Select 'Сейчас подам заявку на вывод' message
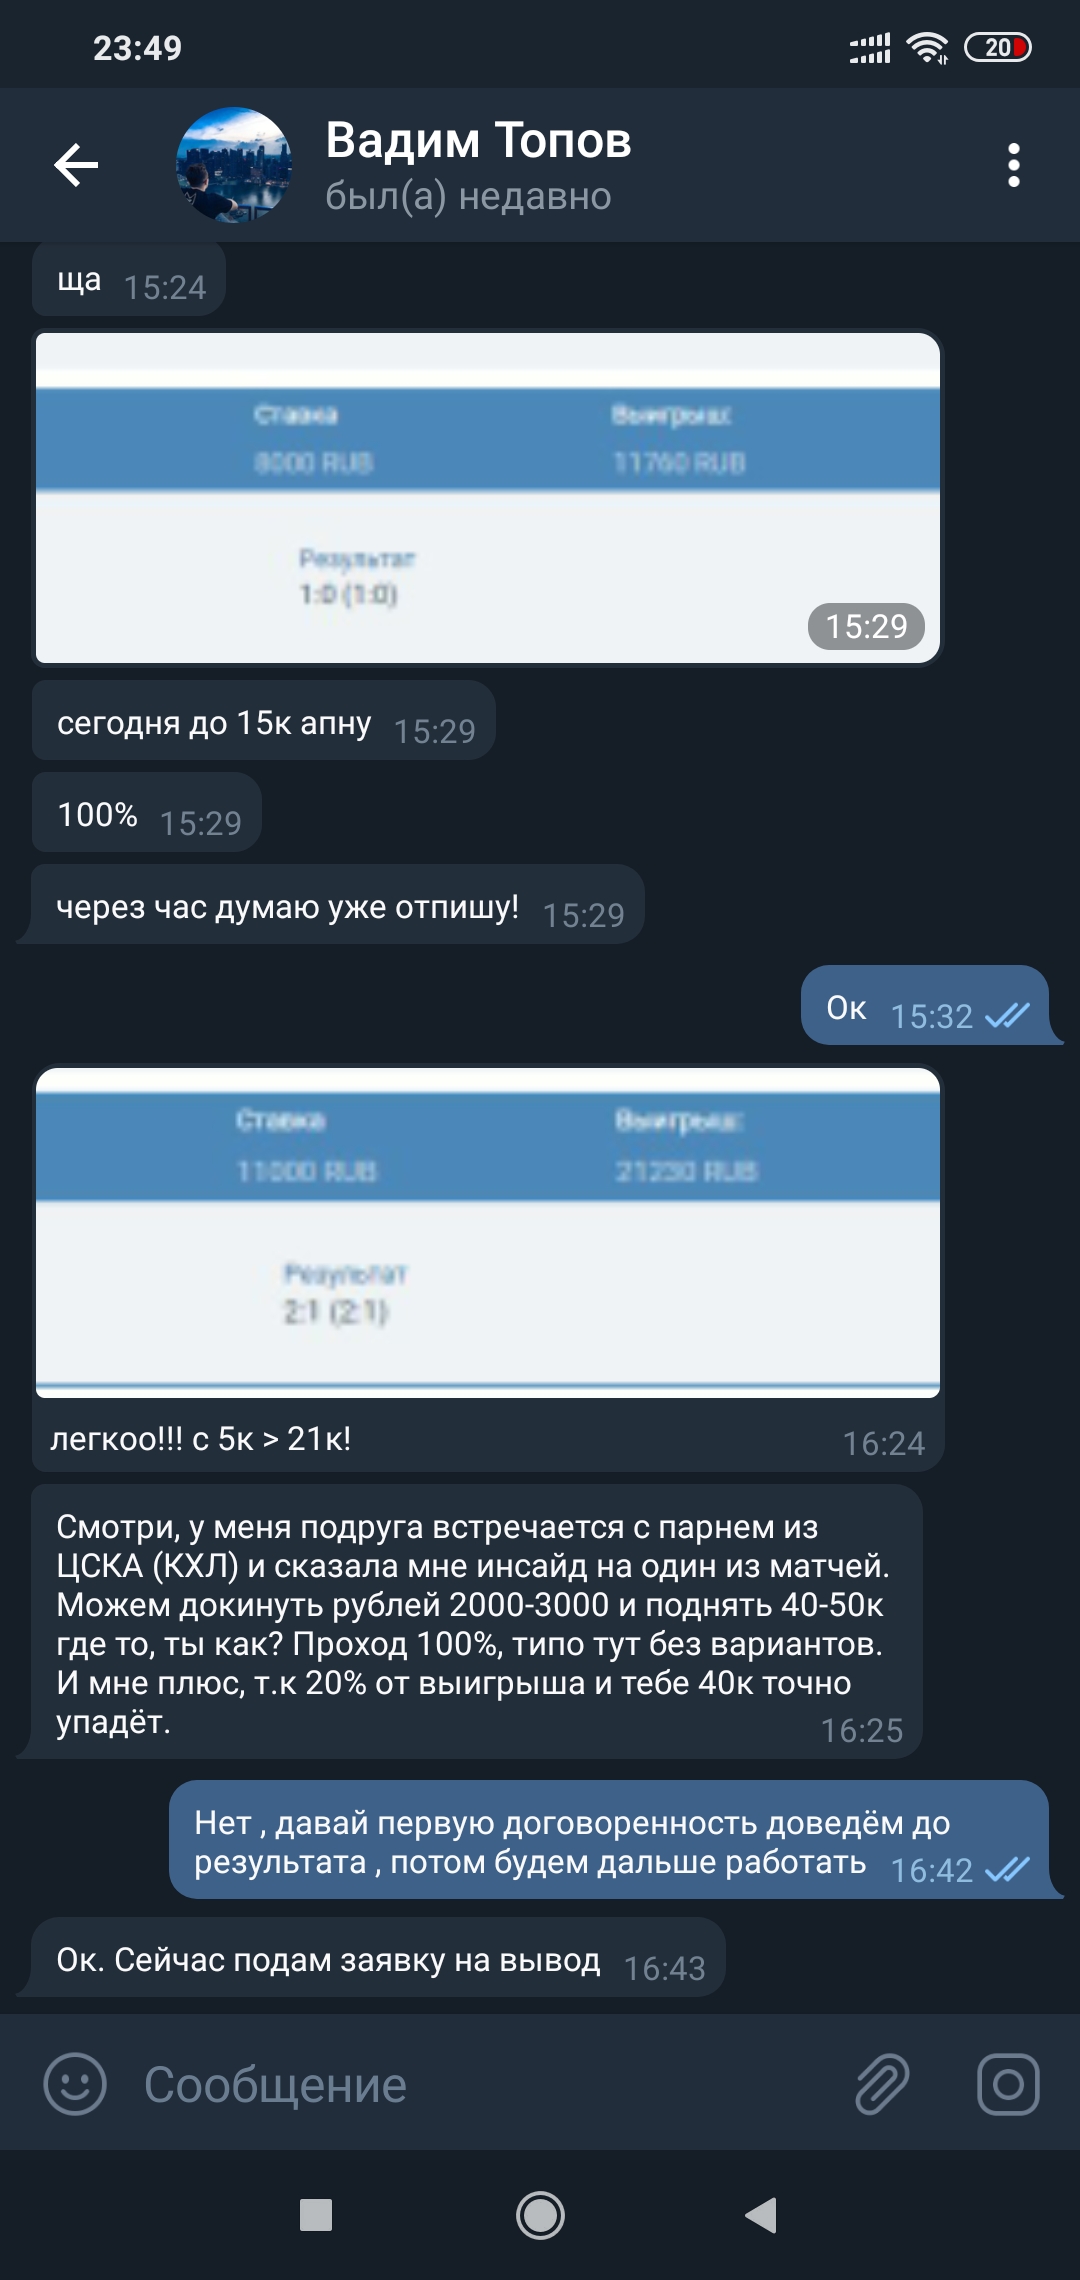Screen dimensions: 1080x2280 pyautogui.click(x=379, y=1958)
